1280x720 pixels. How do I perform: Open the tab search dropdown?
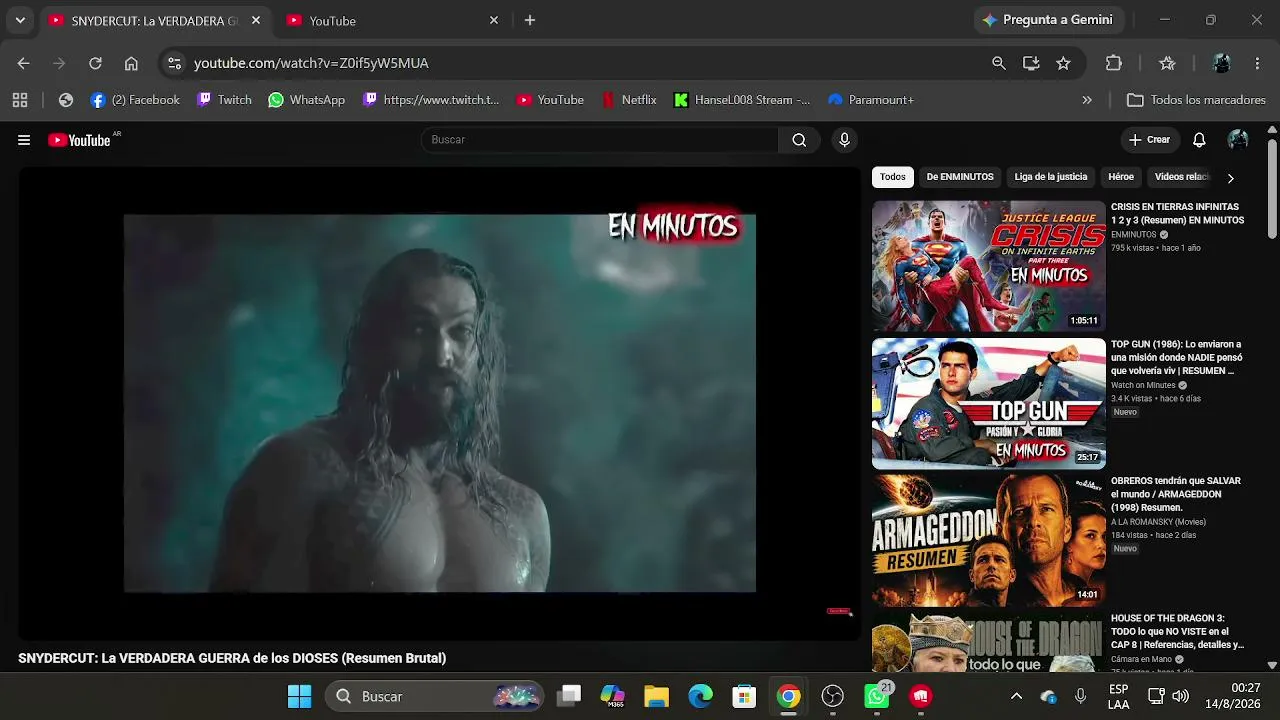pos(20,20)
